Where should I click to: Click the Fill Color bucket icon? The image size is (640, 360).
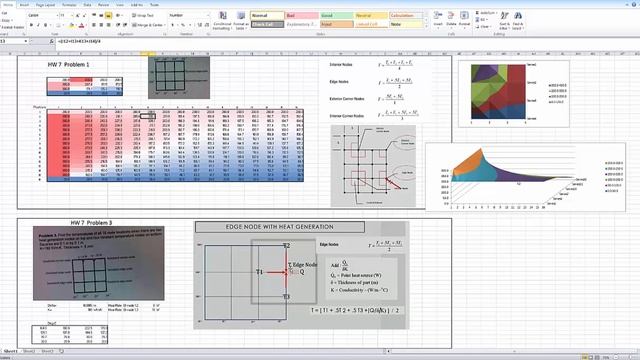click(71, 25)
